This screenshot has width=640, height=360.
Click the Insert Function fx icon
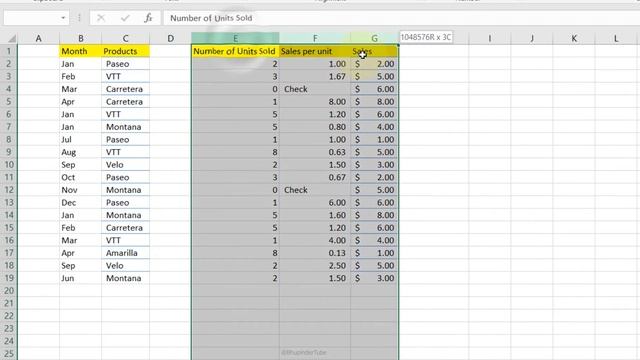coord(148,18)
